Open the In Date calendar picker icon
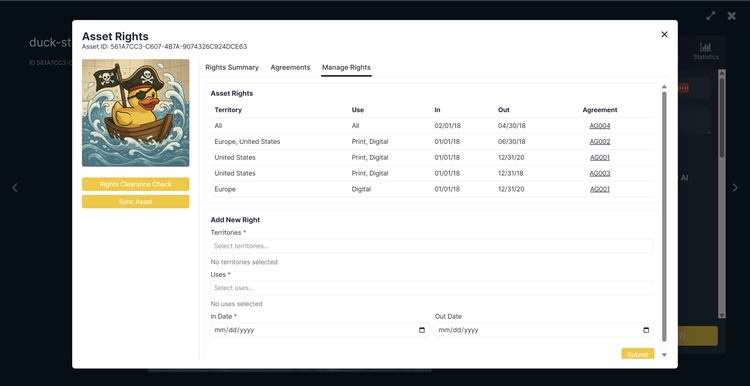The width and height of the screenshot is (750, 386). [422, 330]
